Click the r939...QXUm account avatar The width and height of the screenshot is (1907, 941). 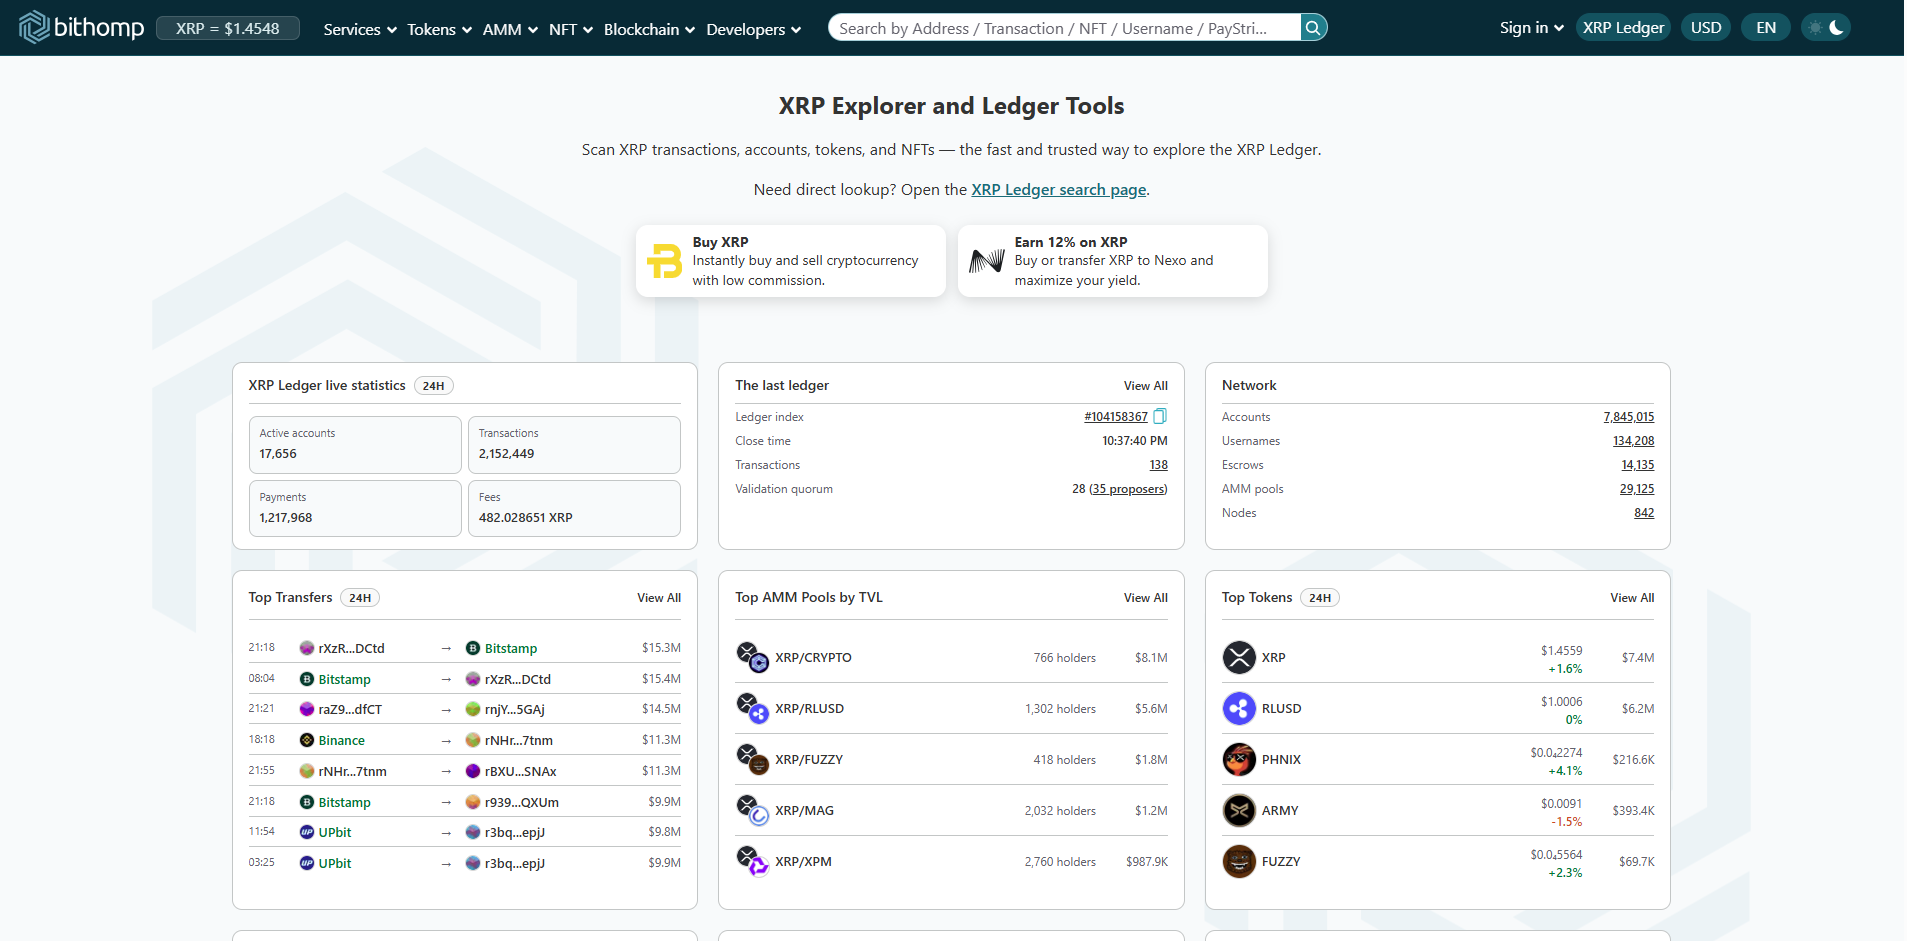pyautogui.click(x=473, y=803)
